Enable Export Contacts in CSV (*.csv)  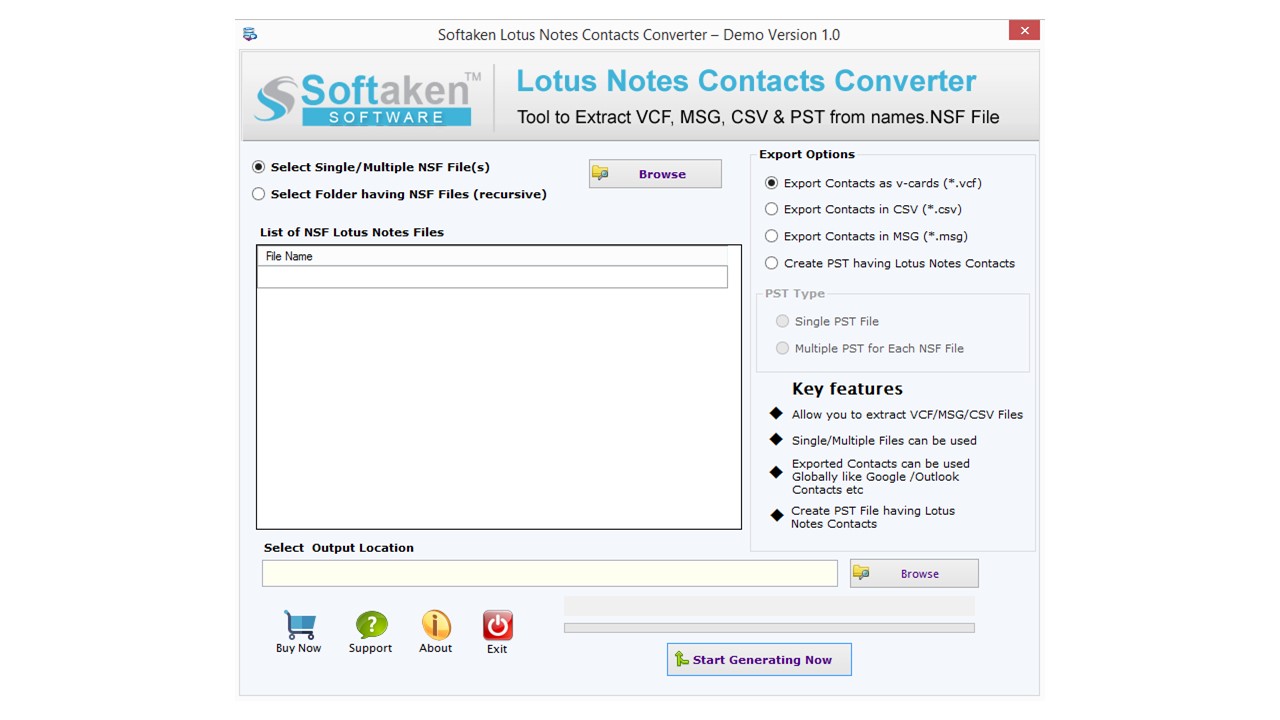coord(771,209)
